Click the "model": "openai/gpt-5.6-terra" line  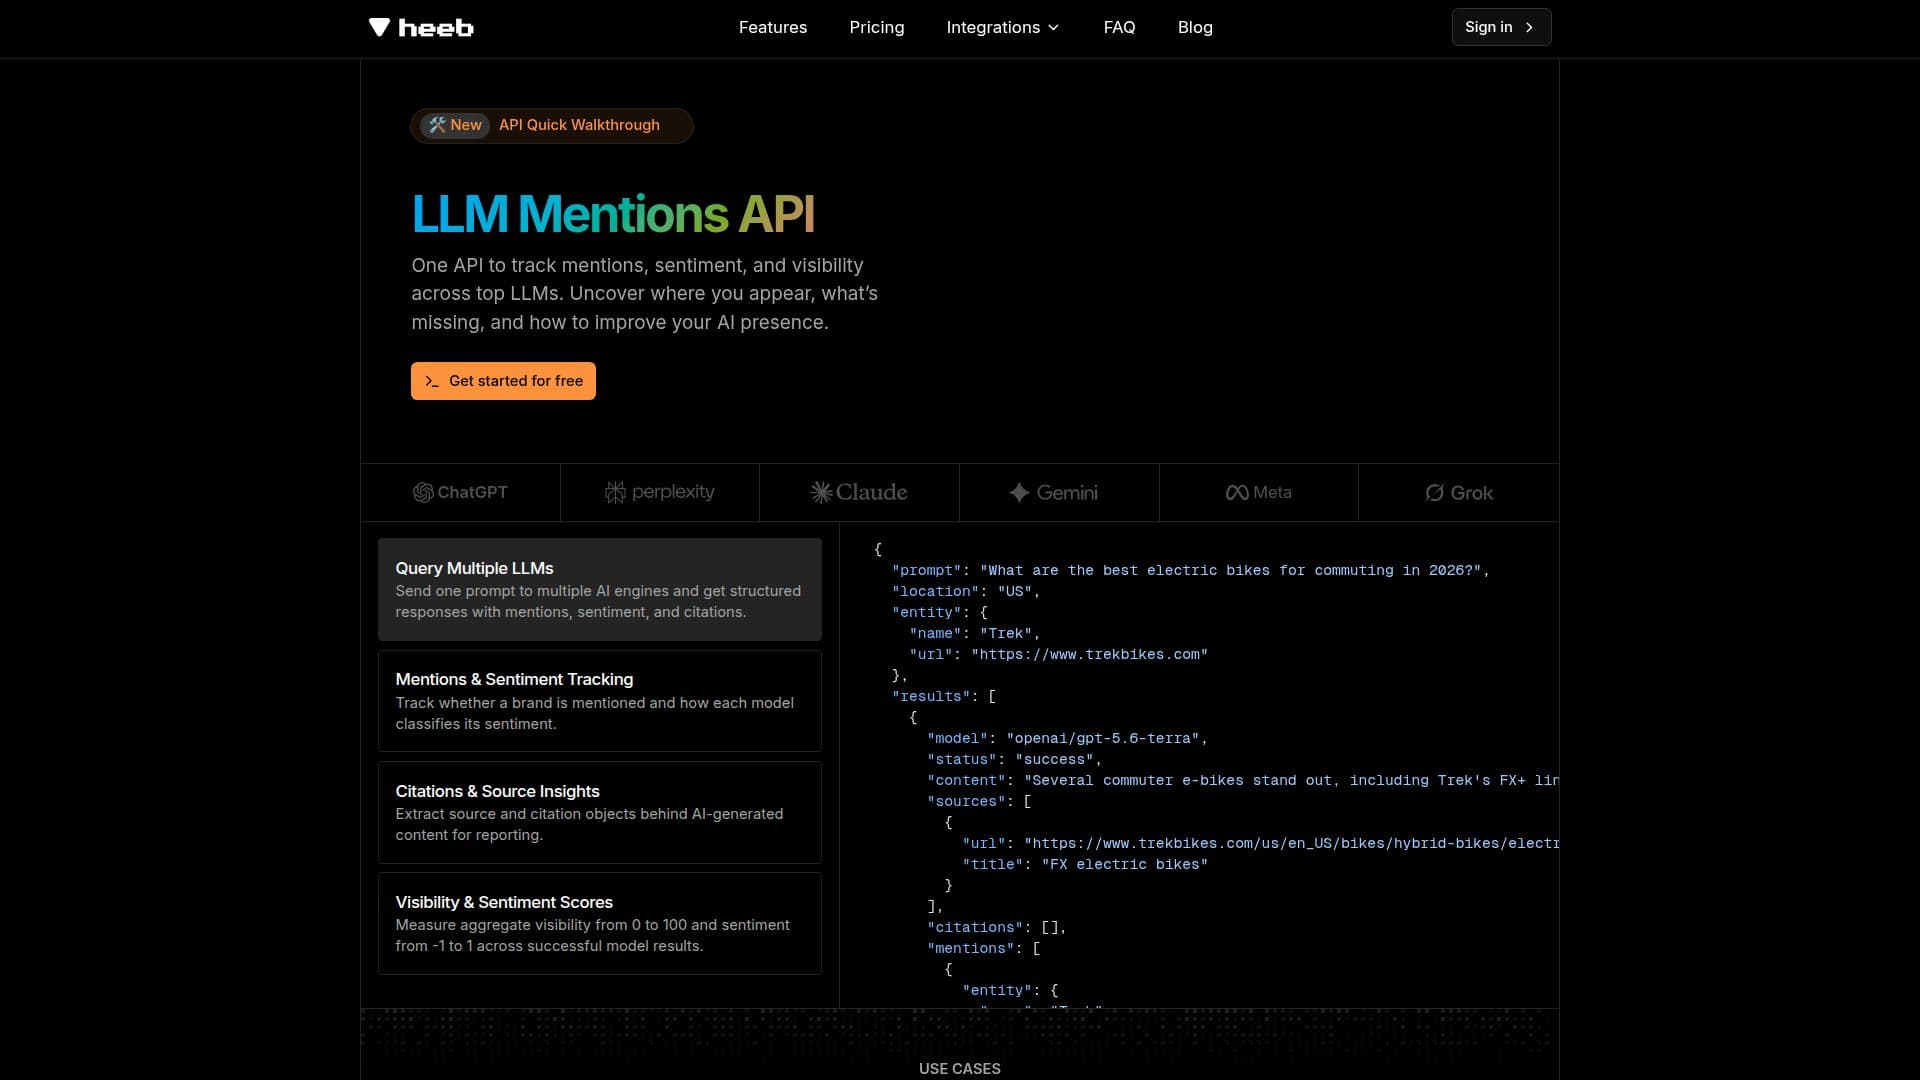pos(1067,738)
